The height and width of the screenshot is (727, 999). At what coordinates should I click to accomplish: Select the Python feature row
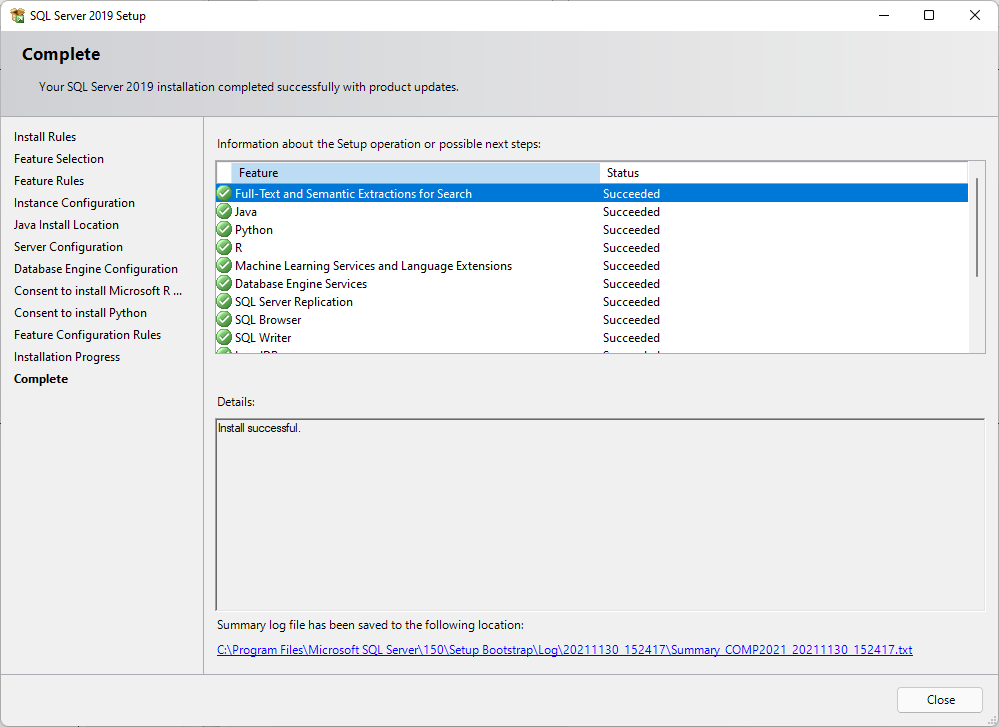[x=592, y=229]
